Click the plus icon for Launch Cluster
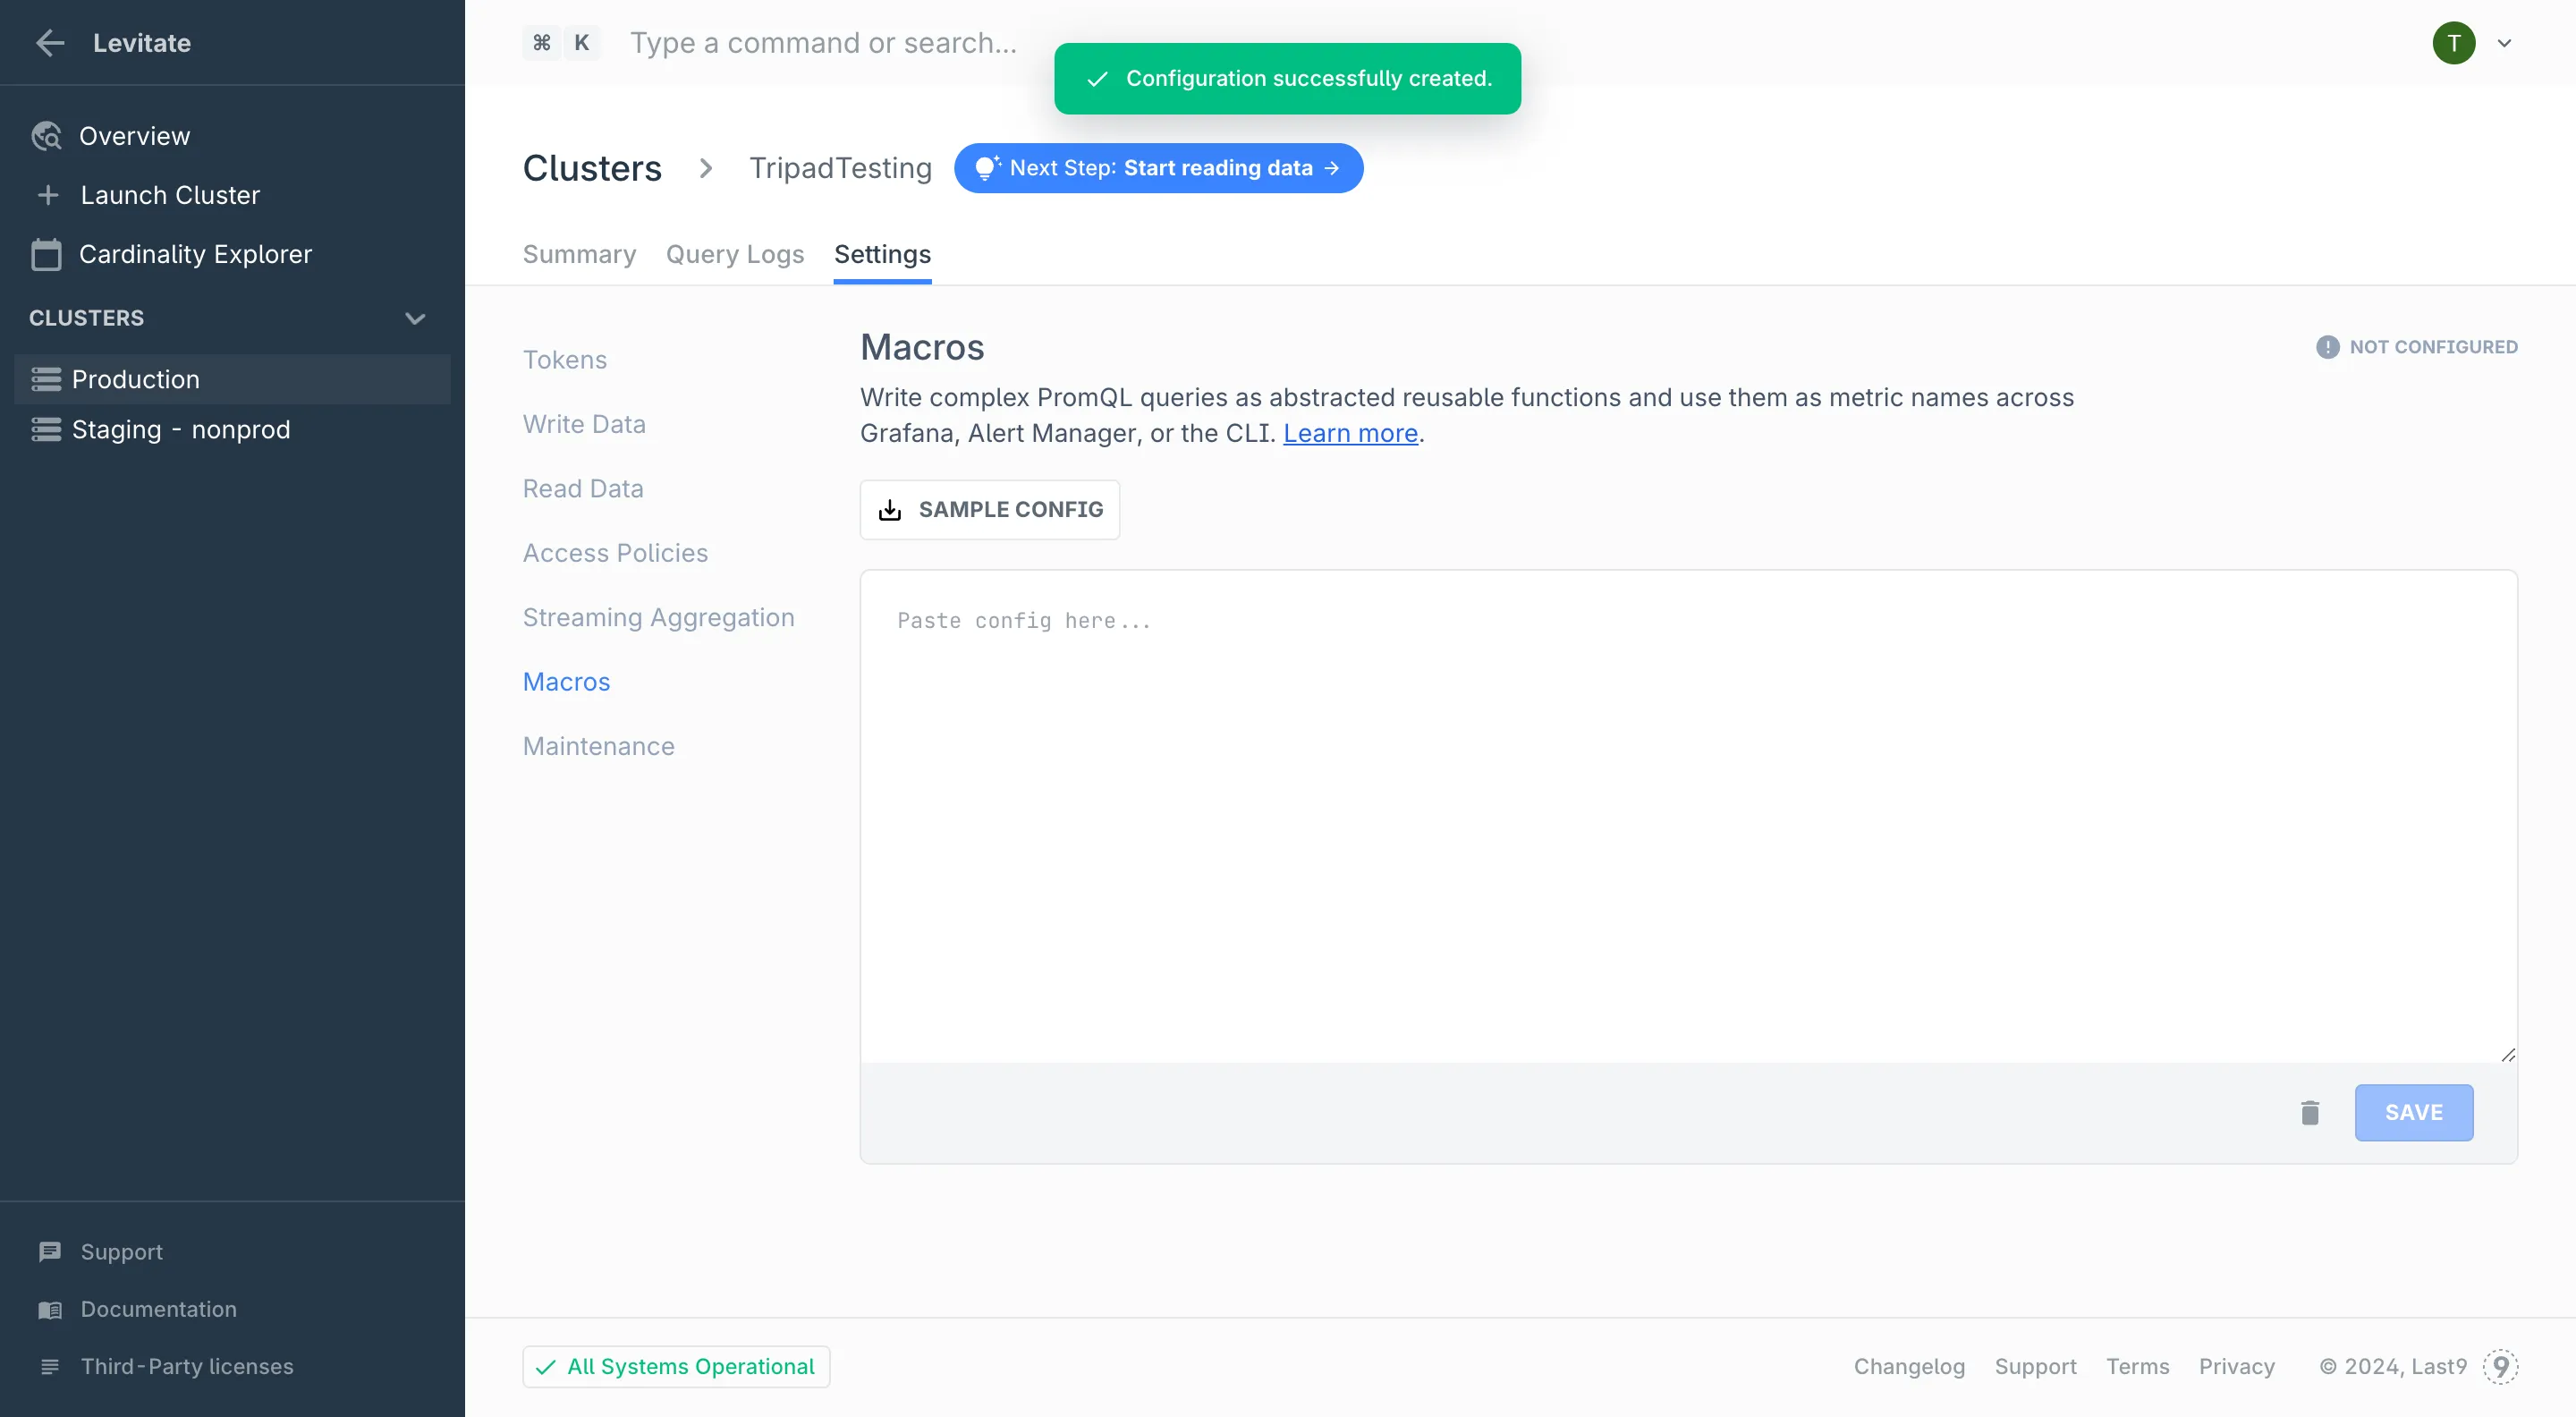 (x=48, y=195)
